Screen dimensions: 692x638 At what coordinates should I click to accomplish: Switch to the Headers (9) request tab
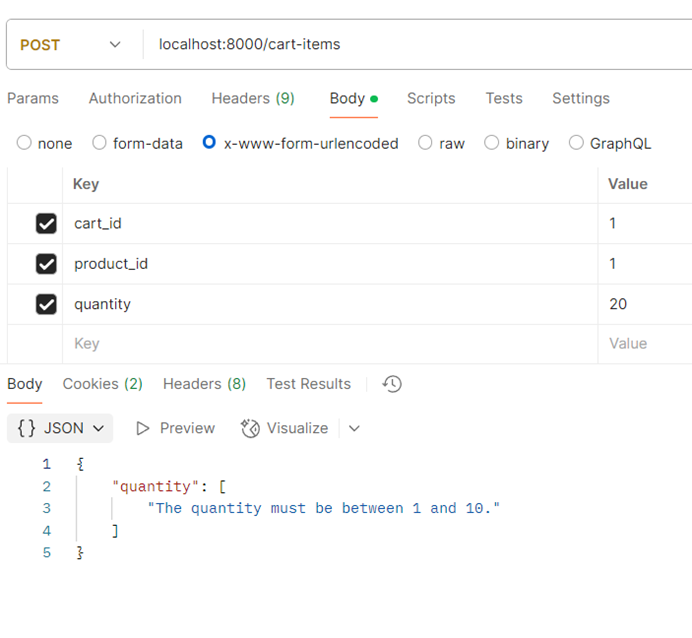point(253,98)
